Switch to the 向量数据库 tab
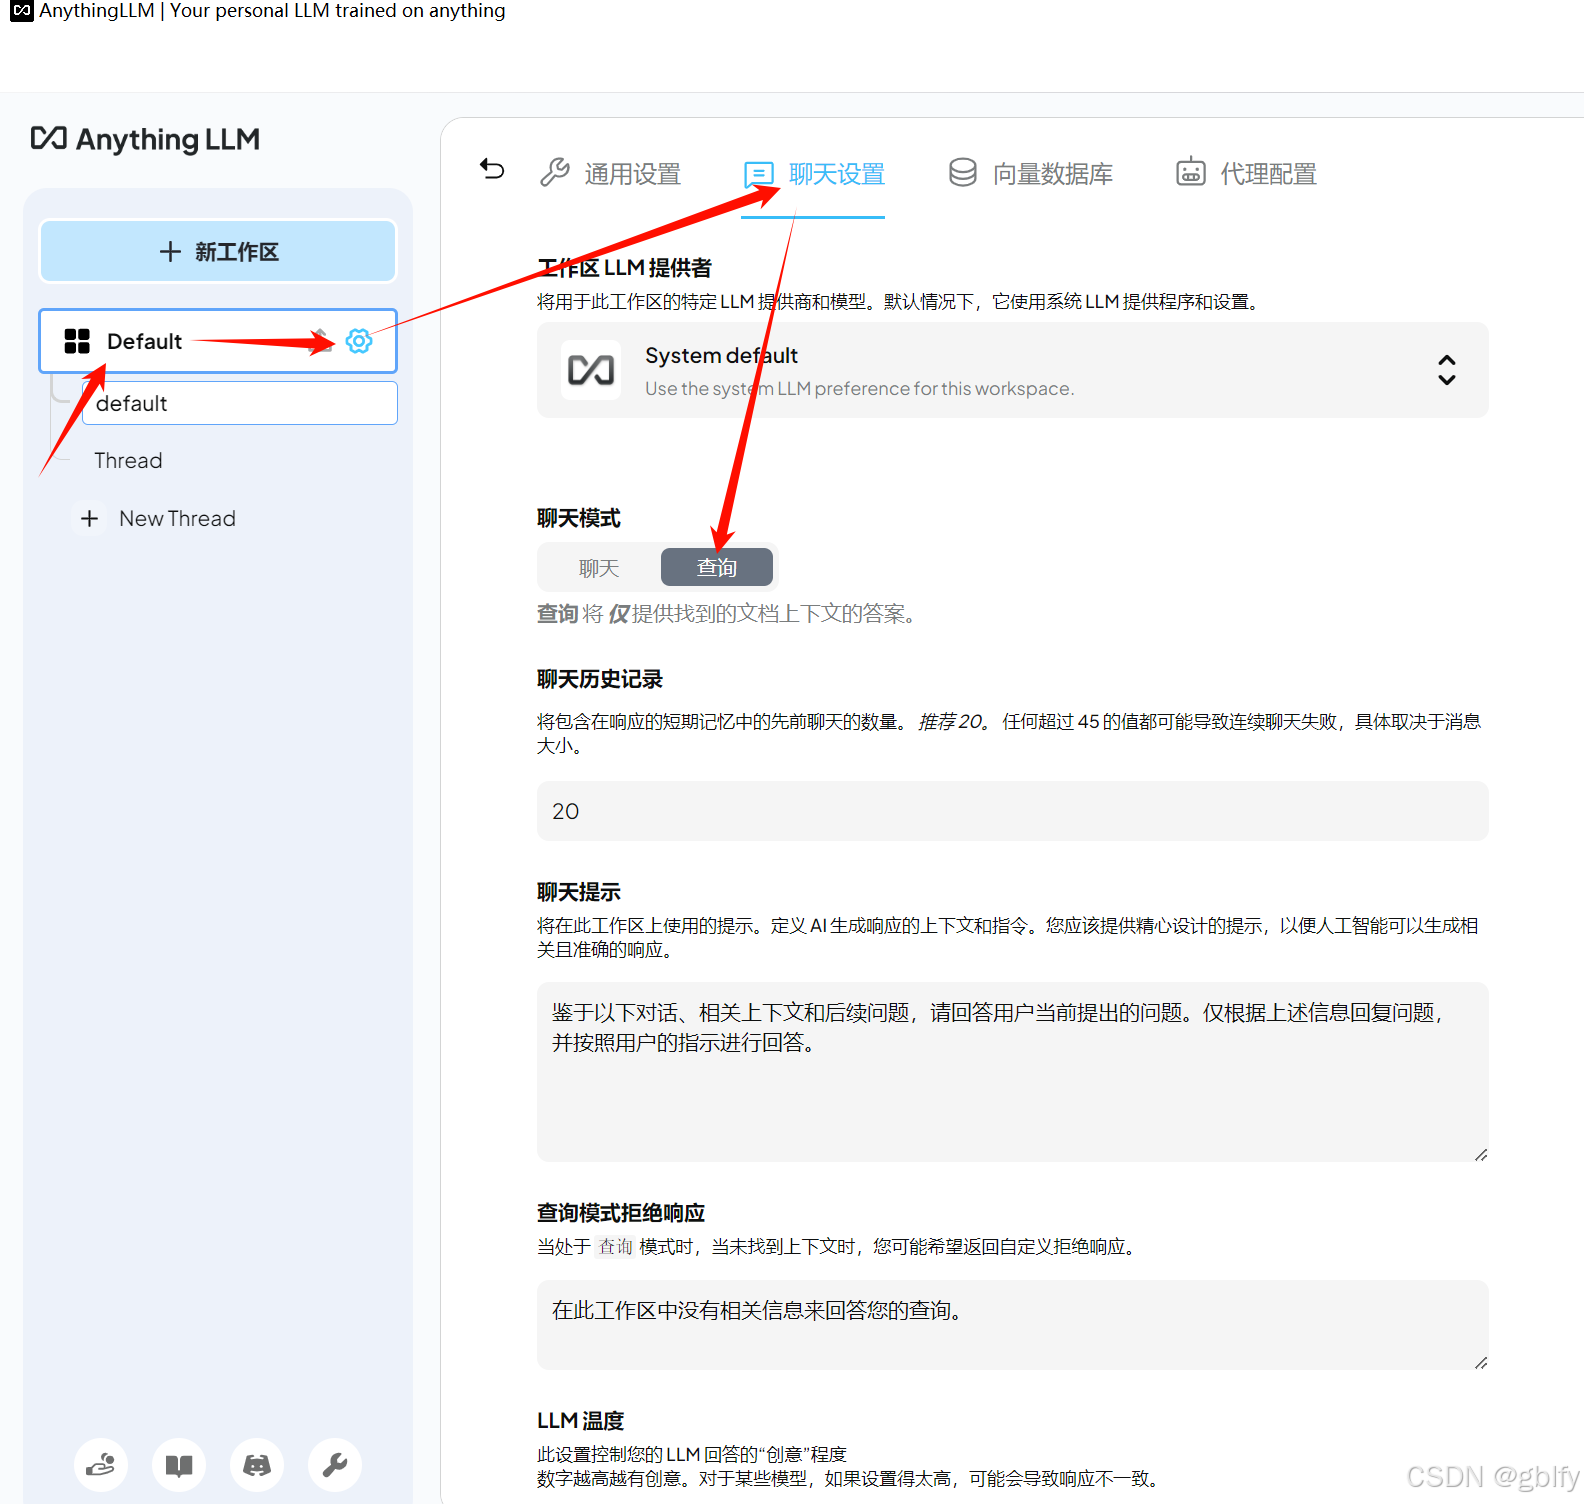The width and height of the screenshot is (1584, 1504). 1031,174
